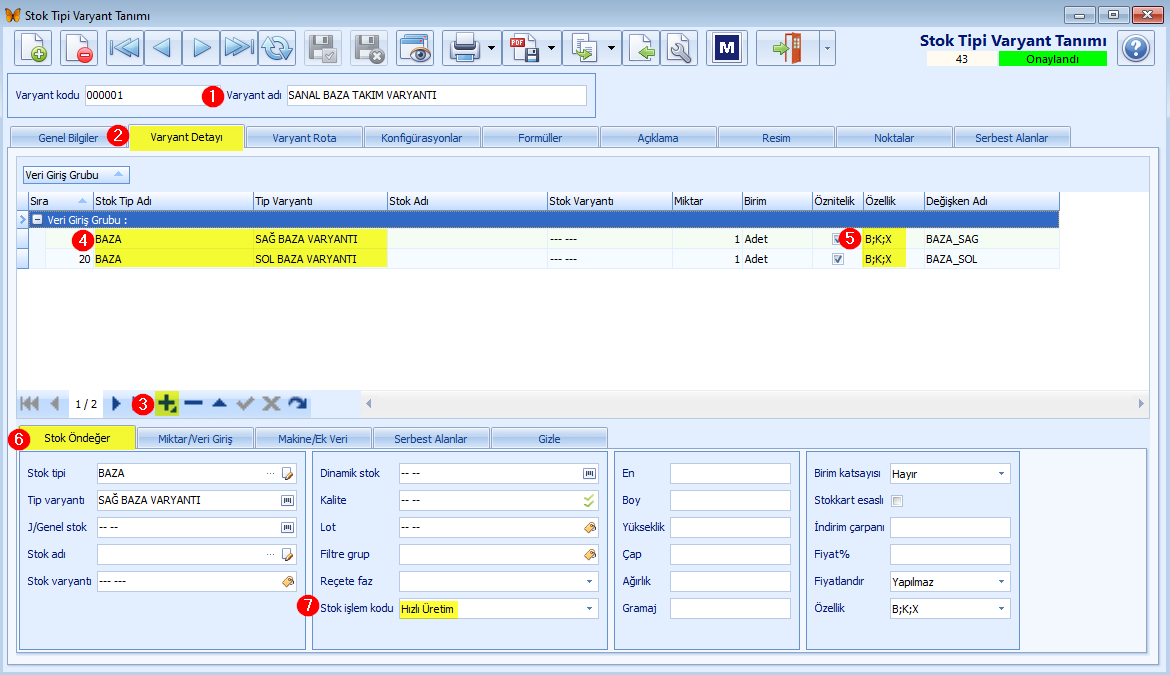This screenshot has height=675, width=1170.
Task: Open preview with the eye icon
Action: pyautogui.click(x=415, y=48)
